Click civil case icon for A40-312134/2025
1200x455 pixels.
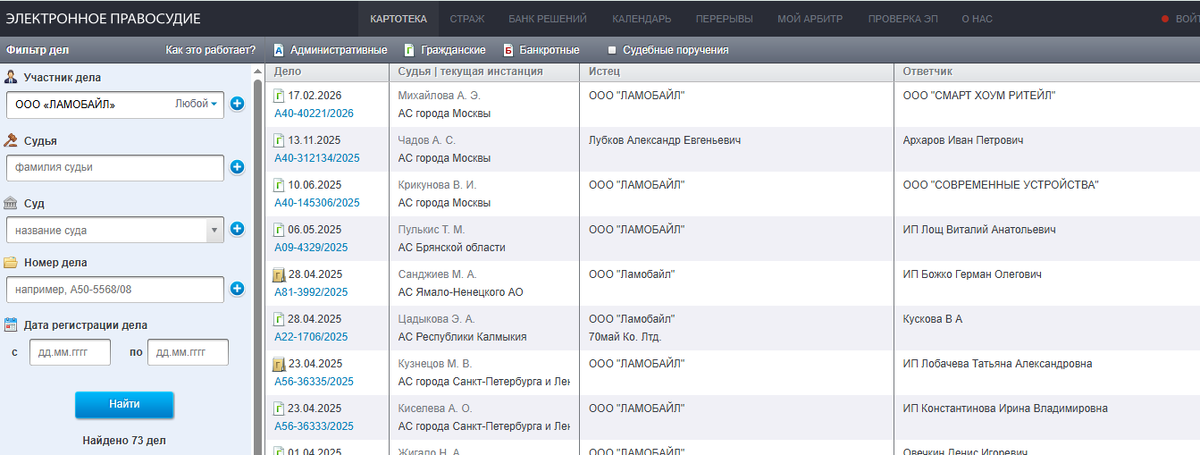click(279, 140)
